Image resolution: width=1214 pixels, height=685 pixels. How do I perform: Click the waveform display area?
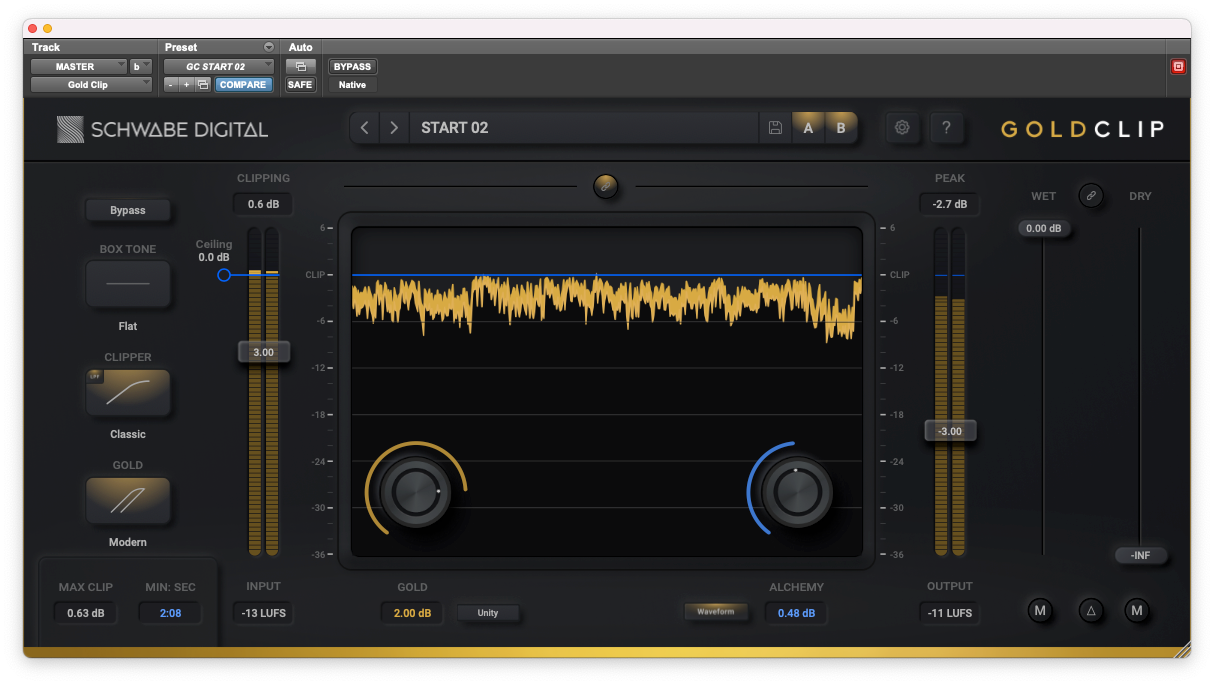606,391
